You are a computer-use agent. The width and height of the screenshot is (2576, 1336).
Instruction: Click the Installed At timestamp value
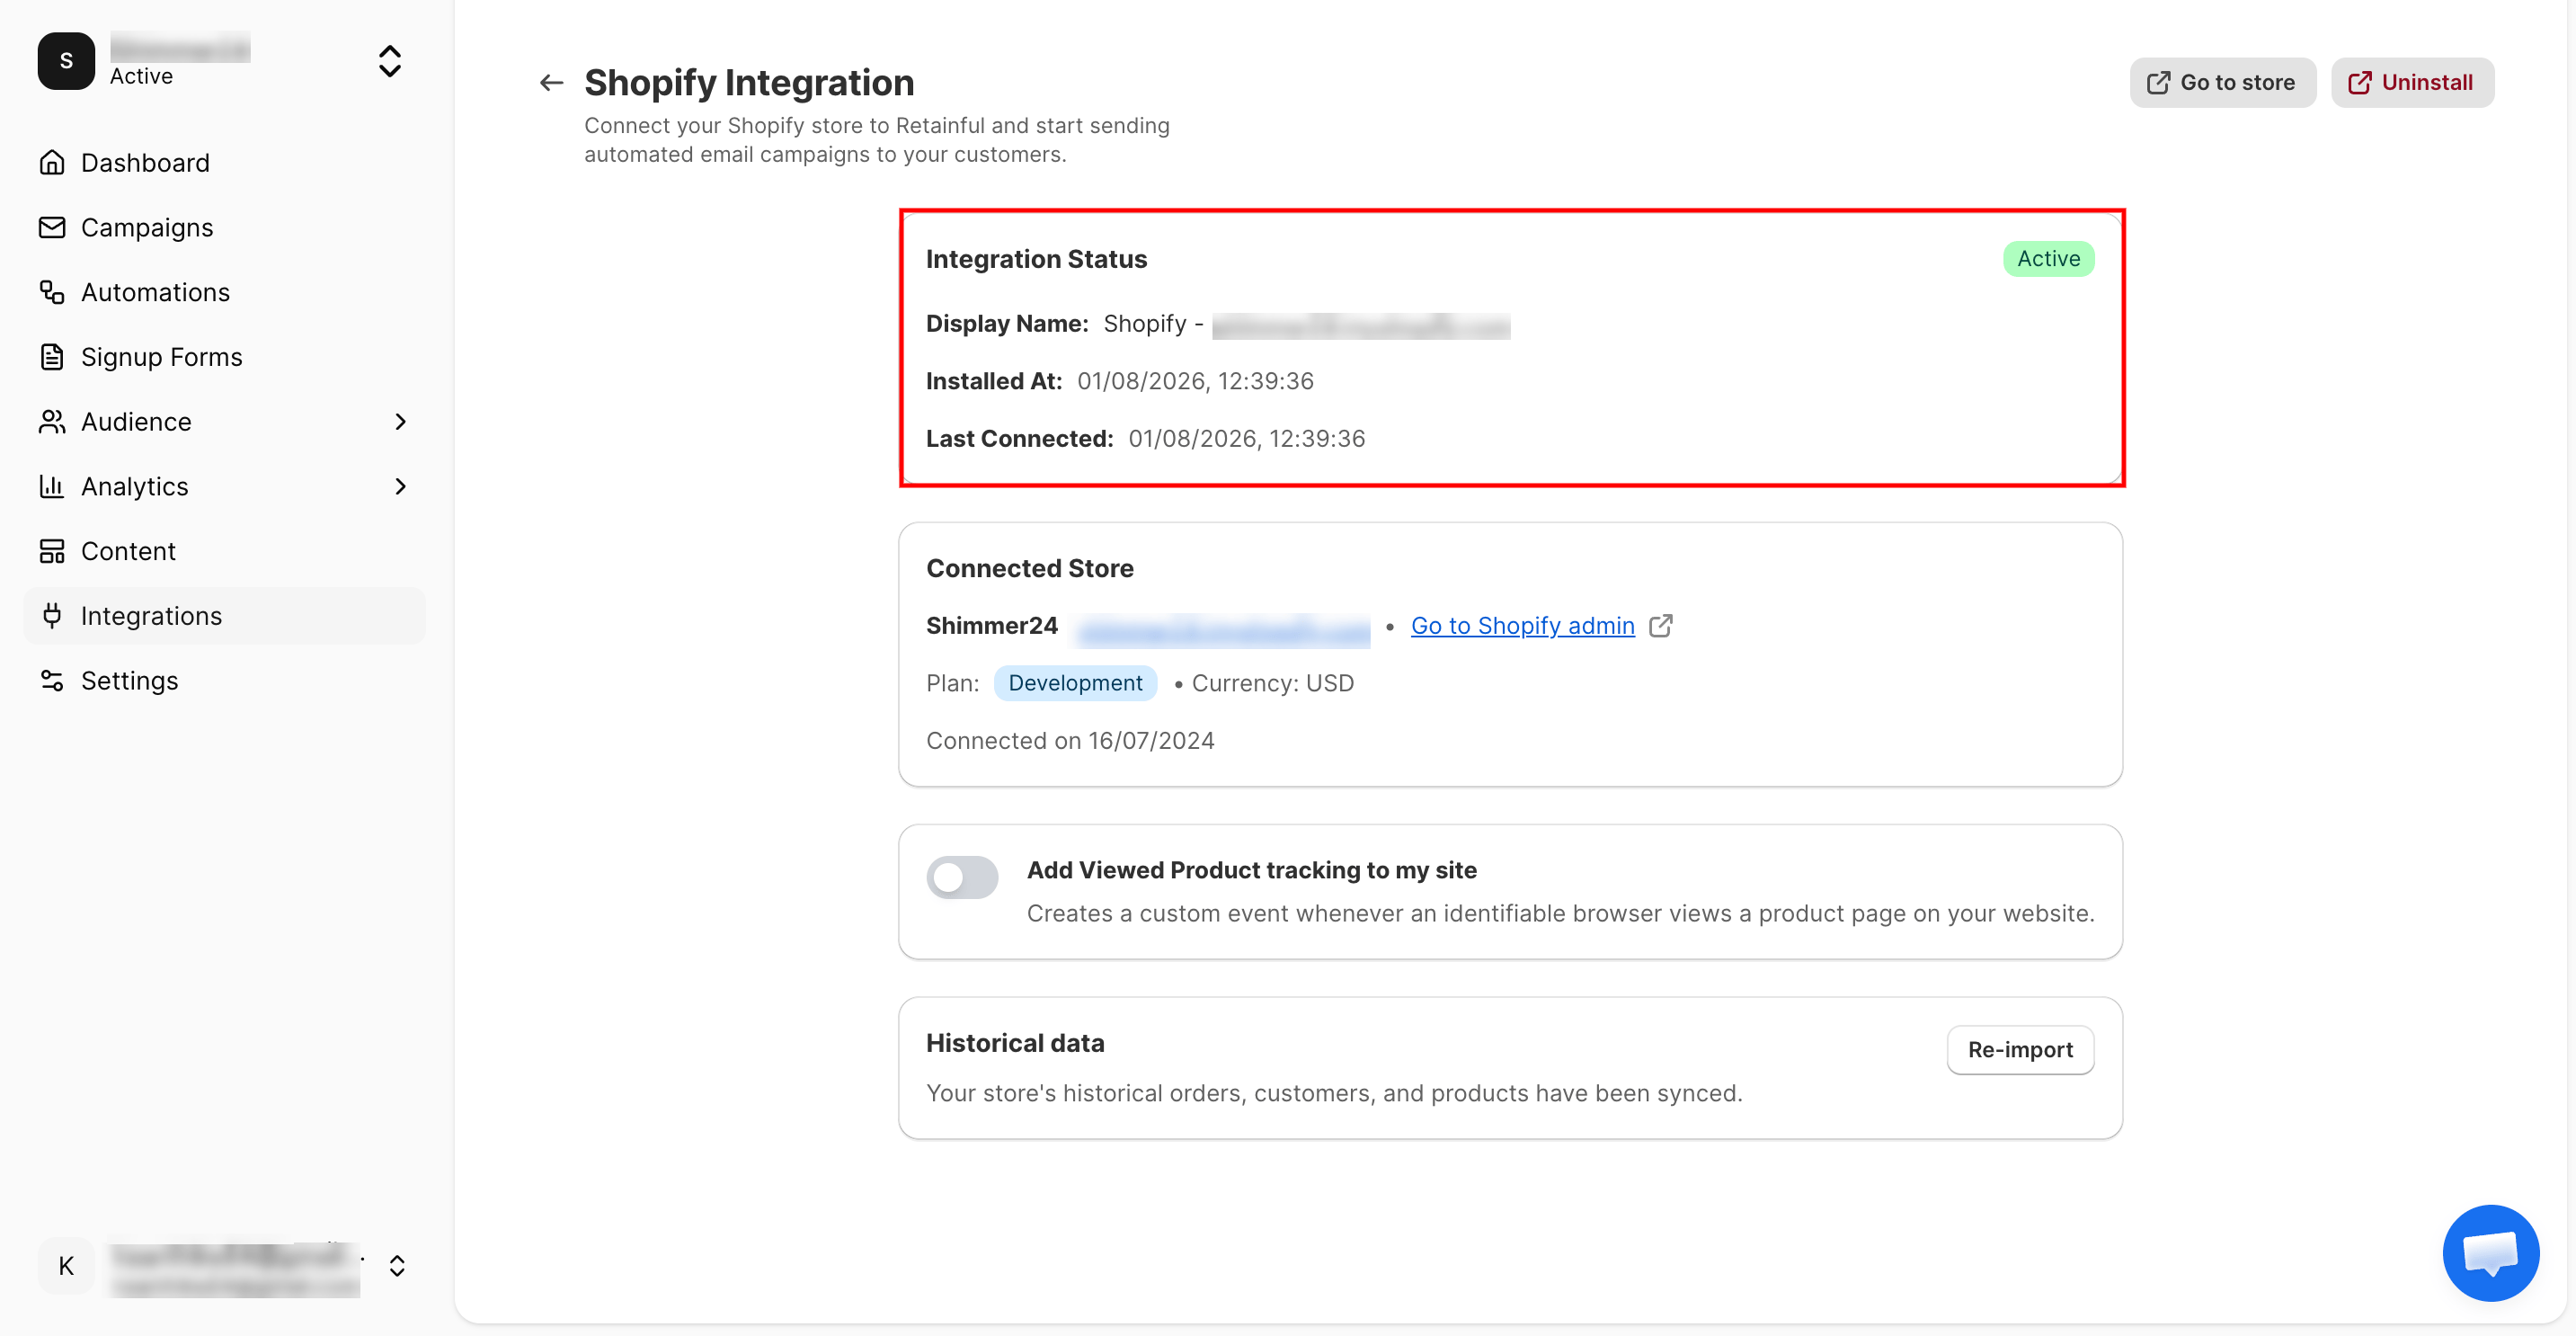click(x=1195, y=381)
